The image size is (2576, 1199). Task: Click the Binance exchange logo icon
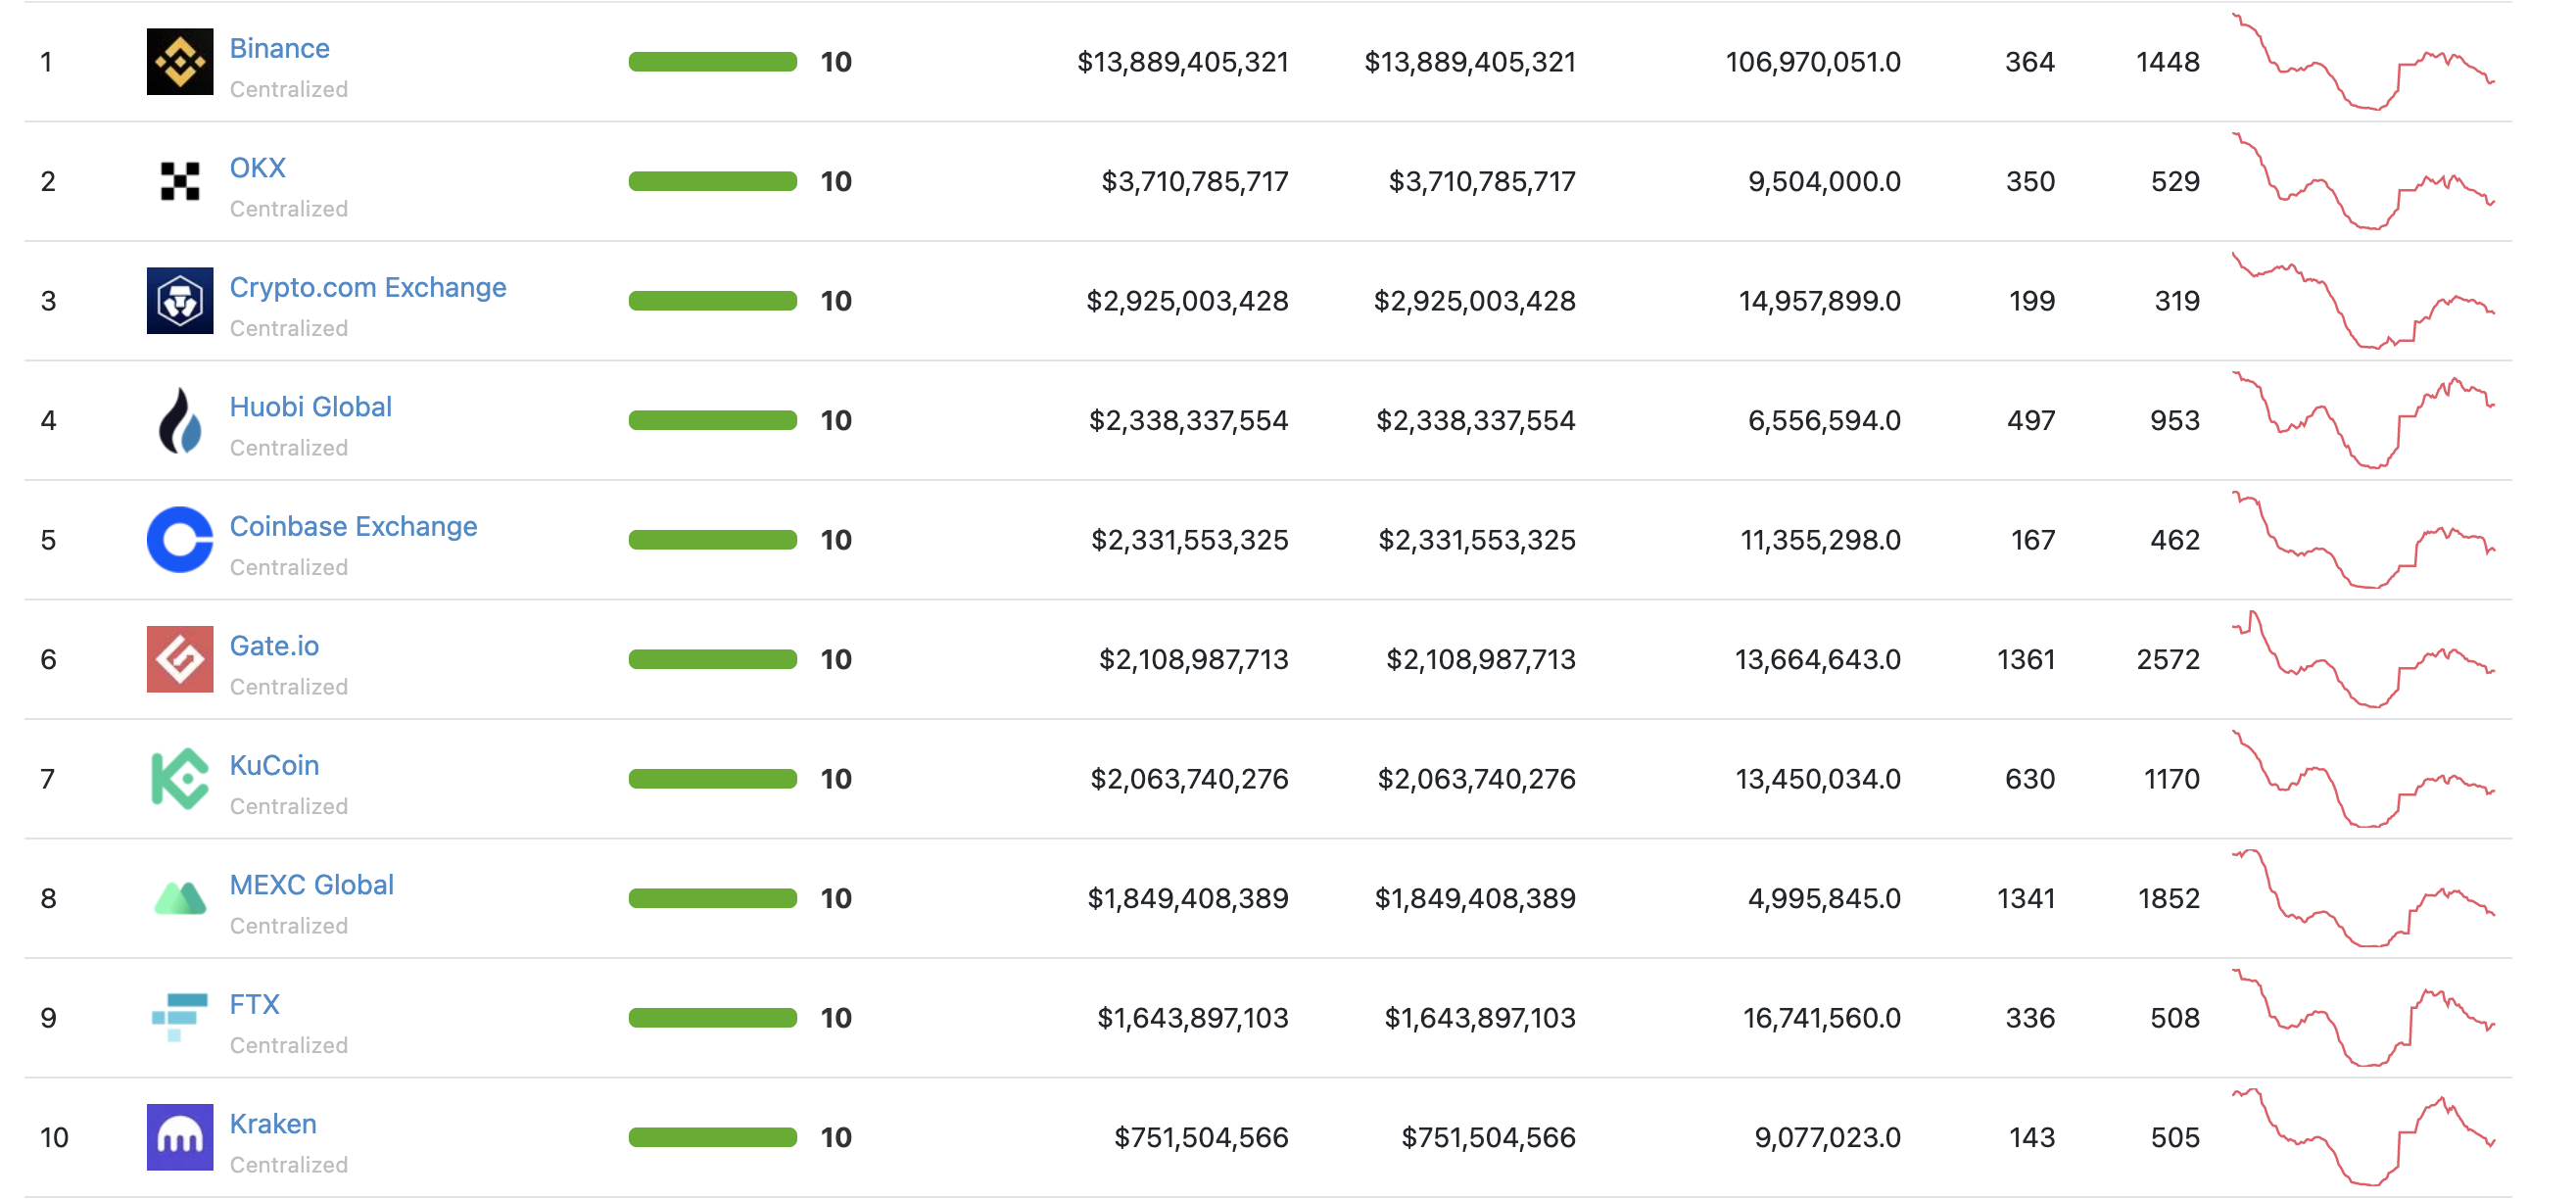(x=180, y=62)
